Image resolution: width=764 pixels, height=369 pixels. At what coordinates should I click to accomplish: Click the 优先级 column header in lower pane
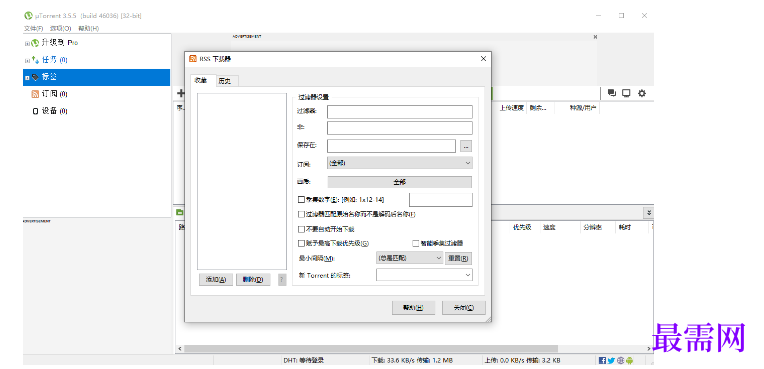point(521,227)
